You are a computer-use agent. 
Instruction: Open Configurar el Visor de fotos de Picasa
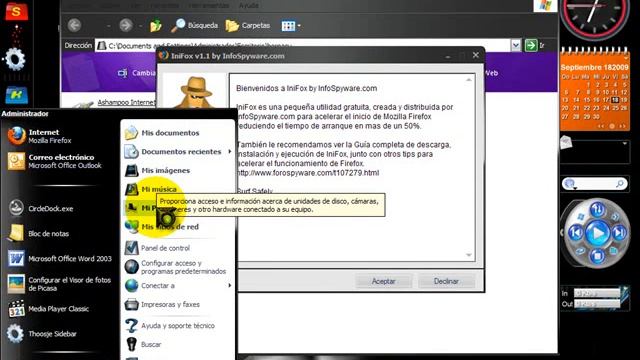(61, 284)
